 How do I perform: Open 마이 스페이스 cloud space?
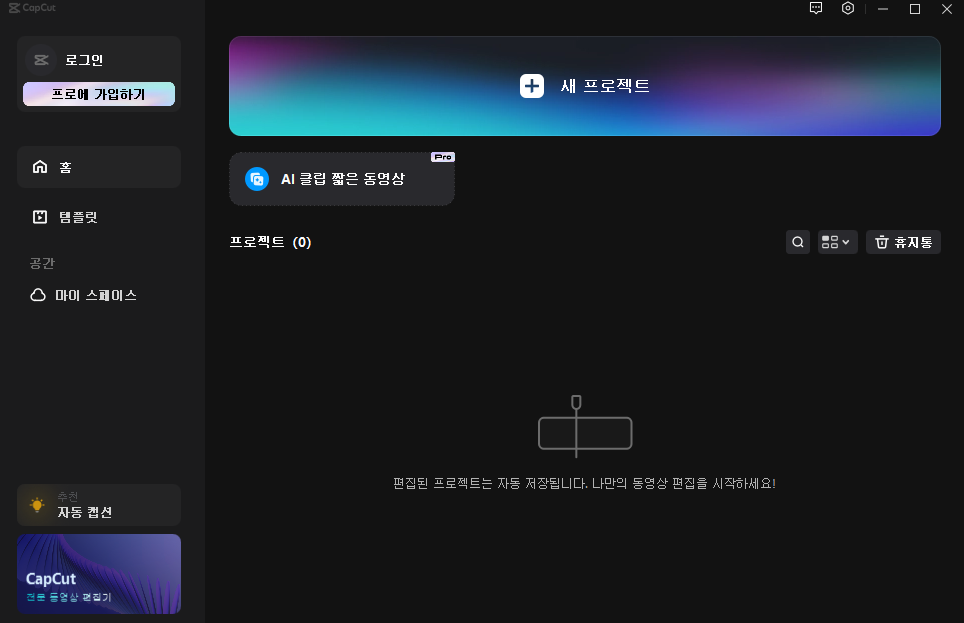(99, 295)
